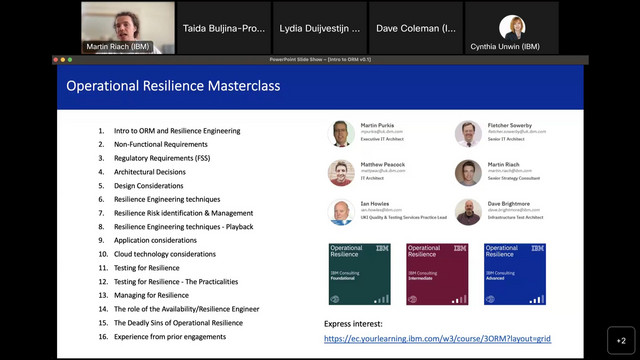640x360 pixels.
Task: Select Dave Coleman participant tile
Action: click(x=416, y=28)
